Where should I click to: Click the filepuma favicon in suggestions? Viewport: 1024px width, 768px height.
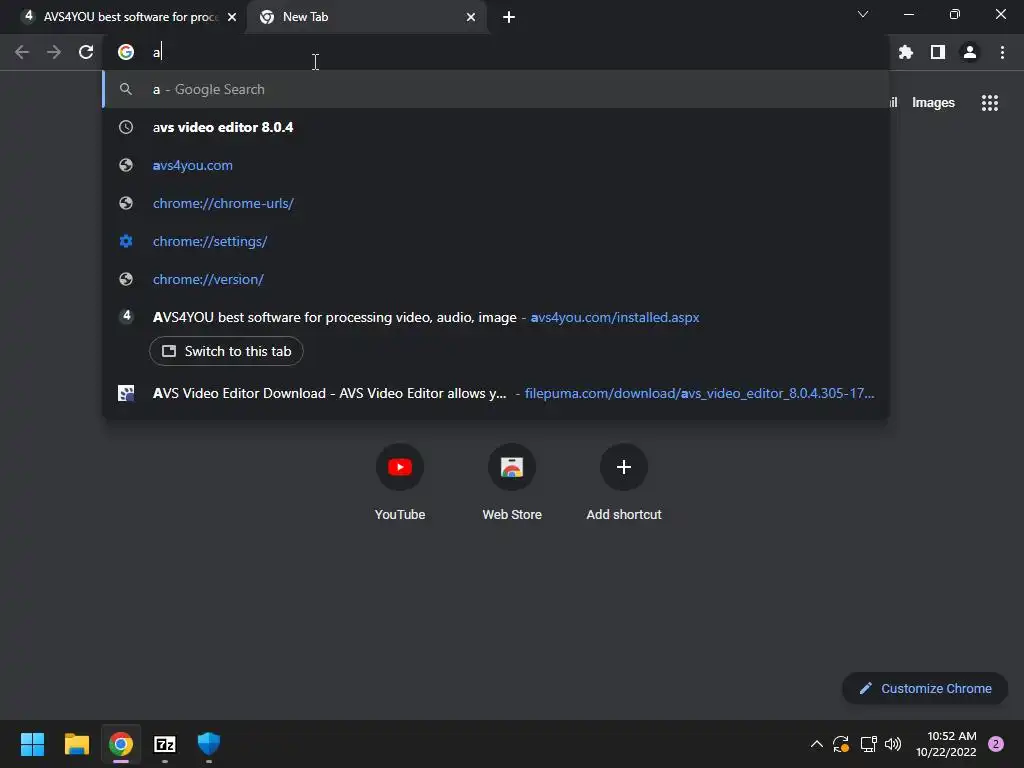coord(126,393)
